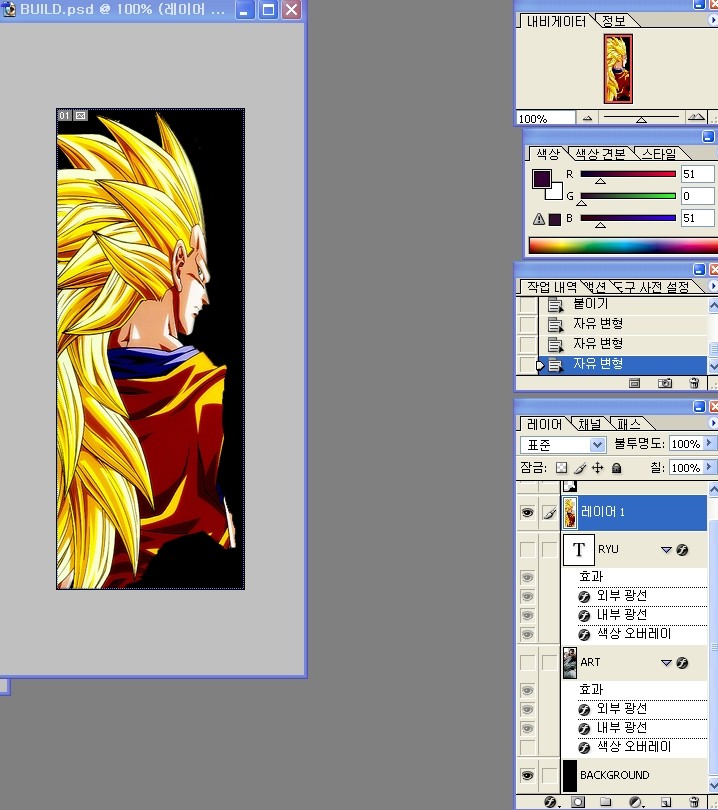The height and width of the screenshot is (810, 718).
Task: Click the 내부 광선 effect icon under ART
Action: coord(584,729)
